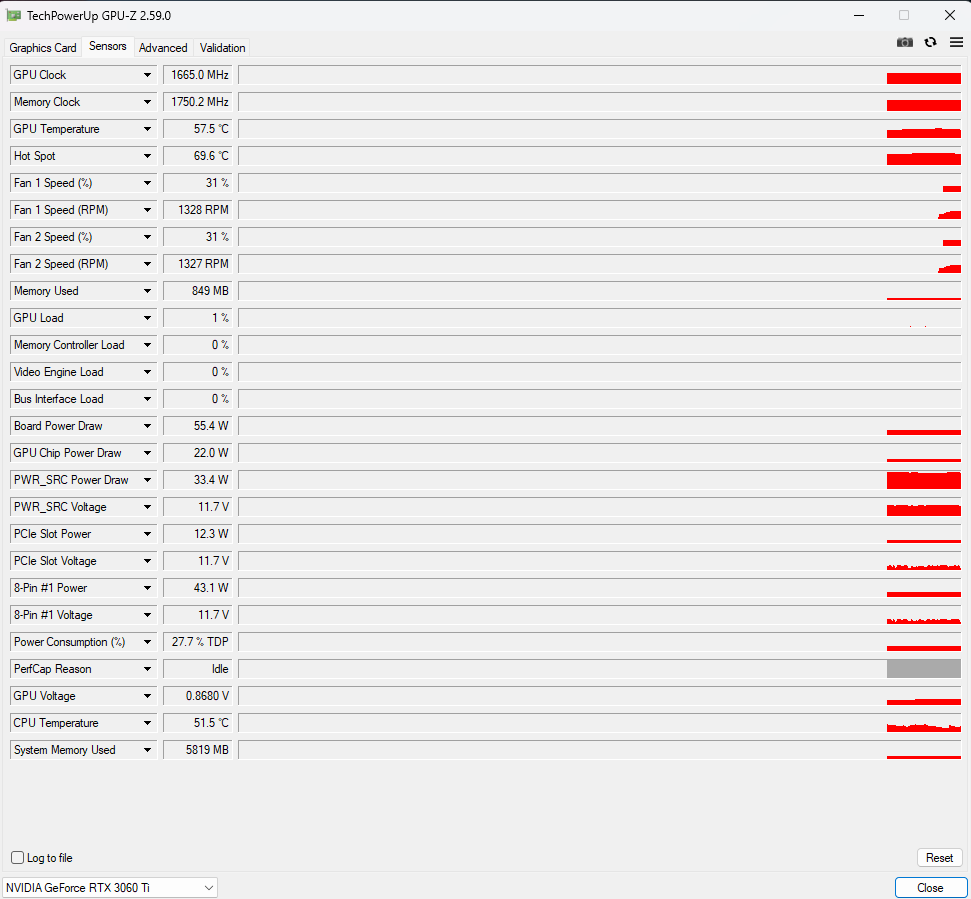Click the GPU Temperature reading 57.5 °C
The width and height of the screenshot is (971, 899).
(x=198, y=129)
